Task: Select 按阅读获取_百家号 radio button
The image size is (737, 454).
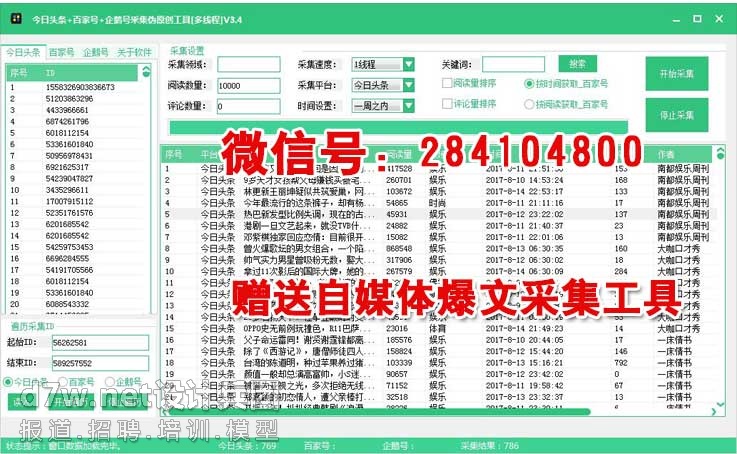Action: [529, 104]
